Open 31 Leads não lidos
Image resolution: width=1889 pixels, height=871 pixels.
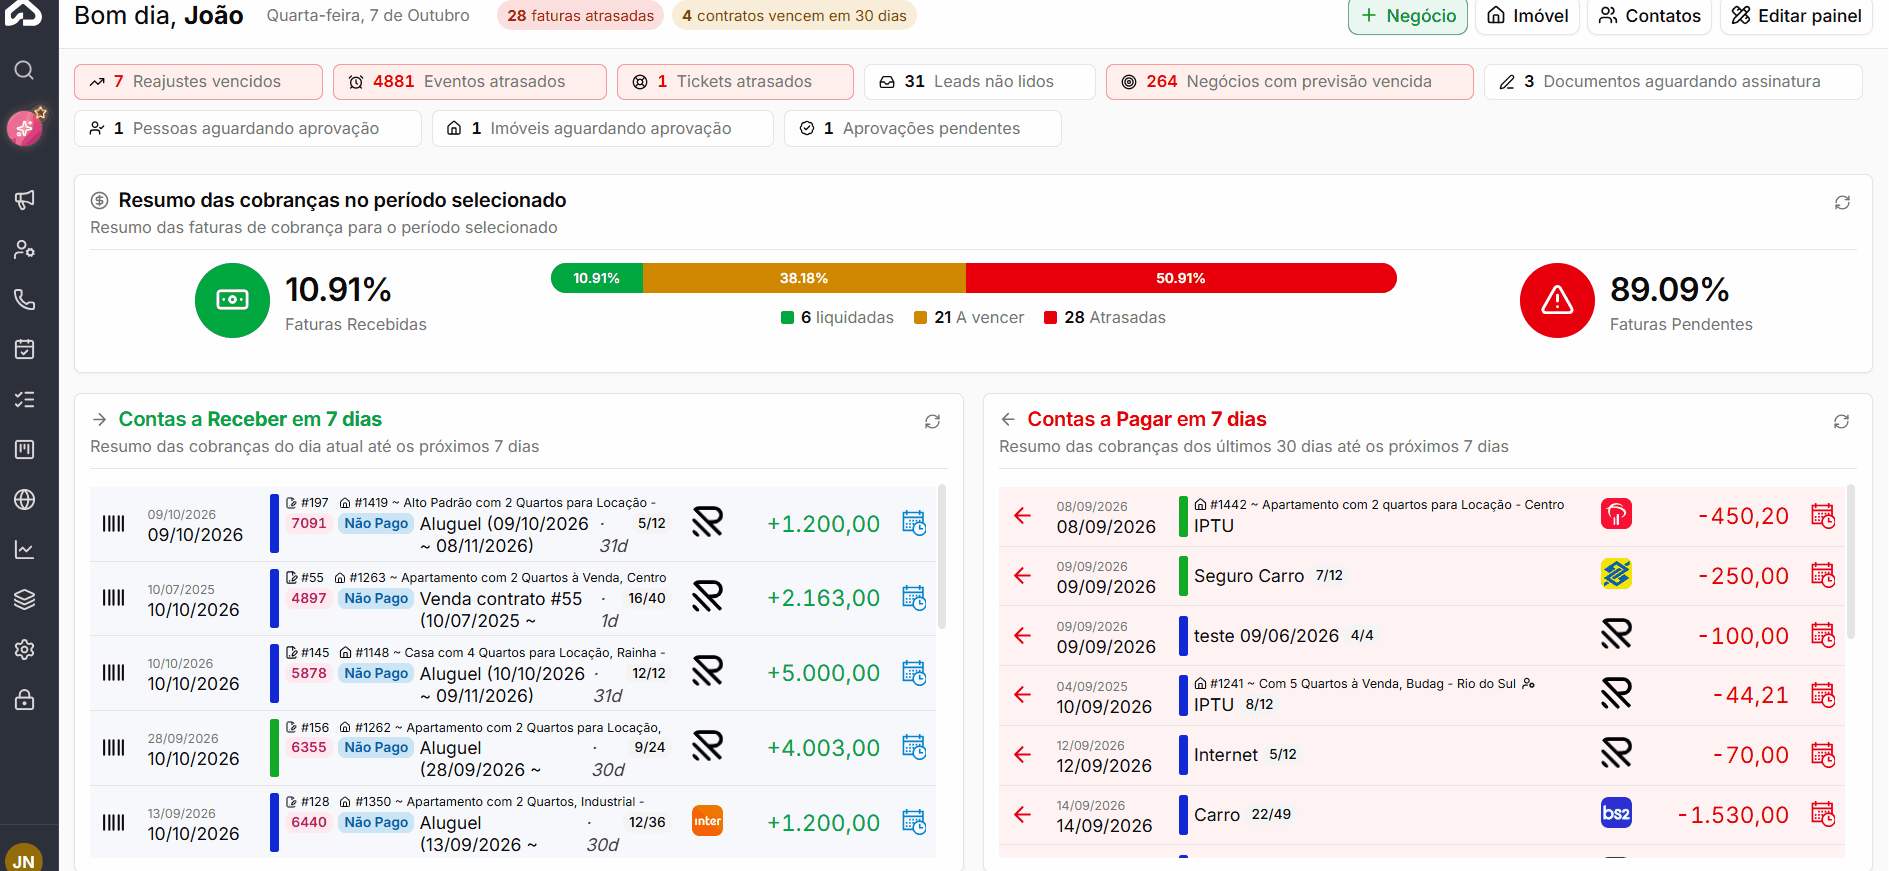980,82
